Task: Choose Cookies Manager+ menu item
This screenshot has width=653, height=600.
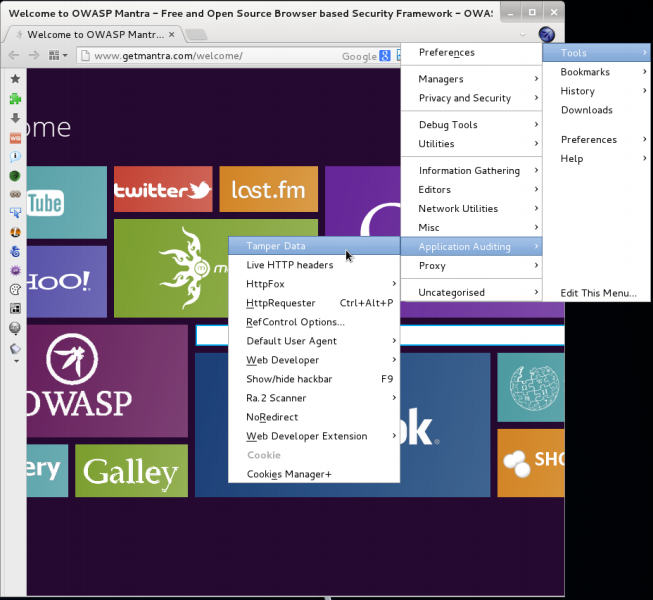Action: pyautogui.click(x=289, y=474)
